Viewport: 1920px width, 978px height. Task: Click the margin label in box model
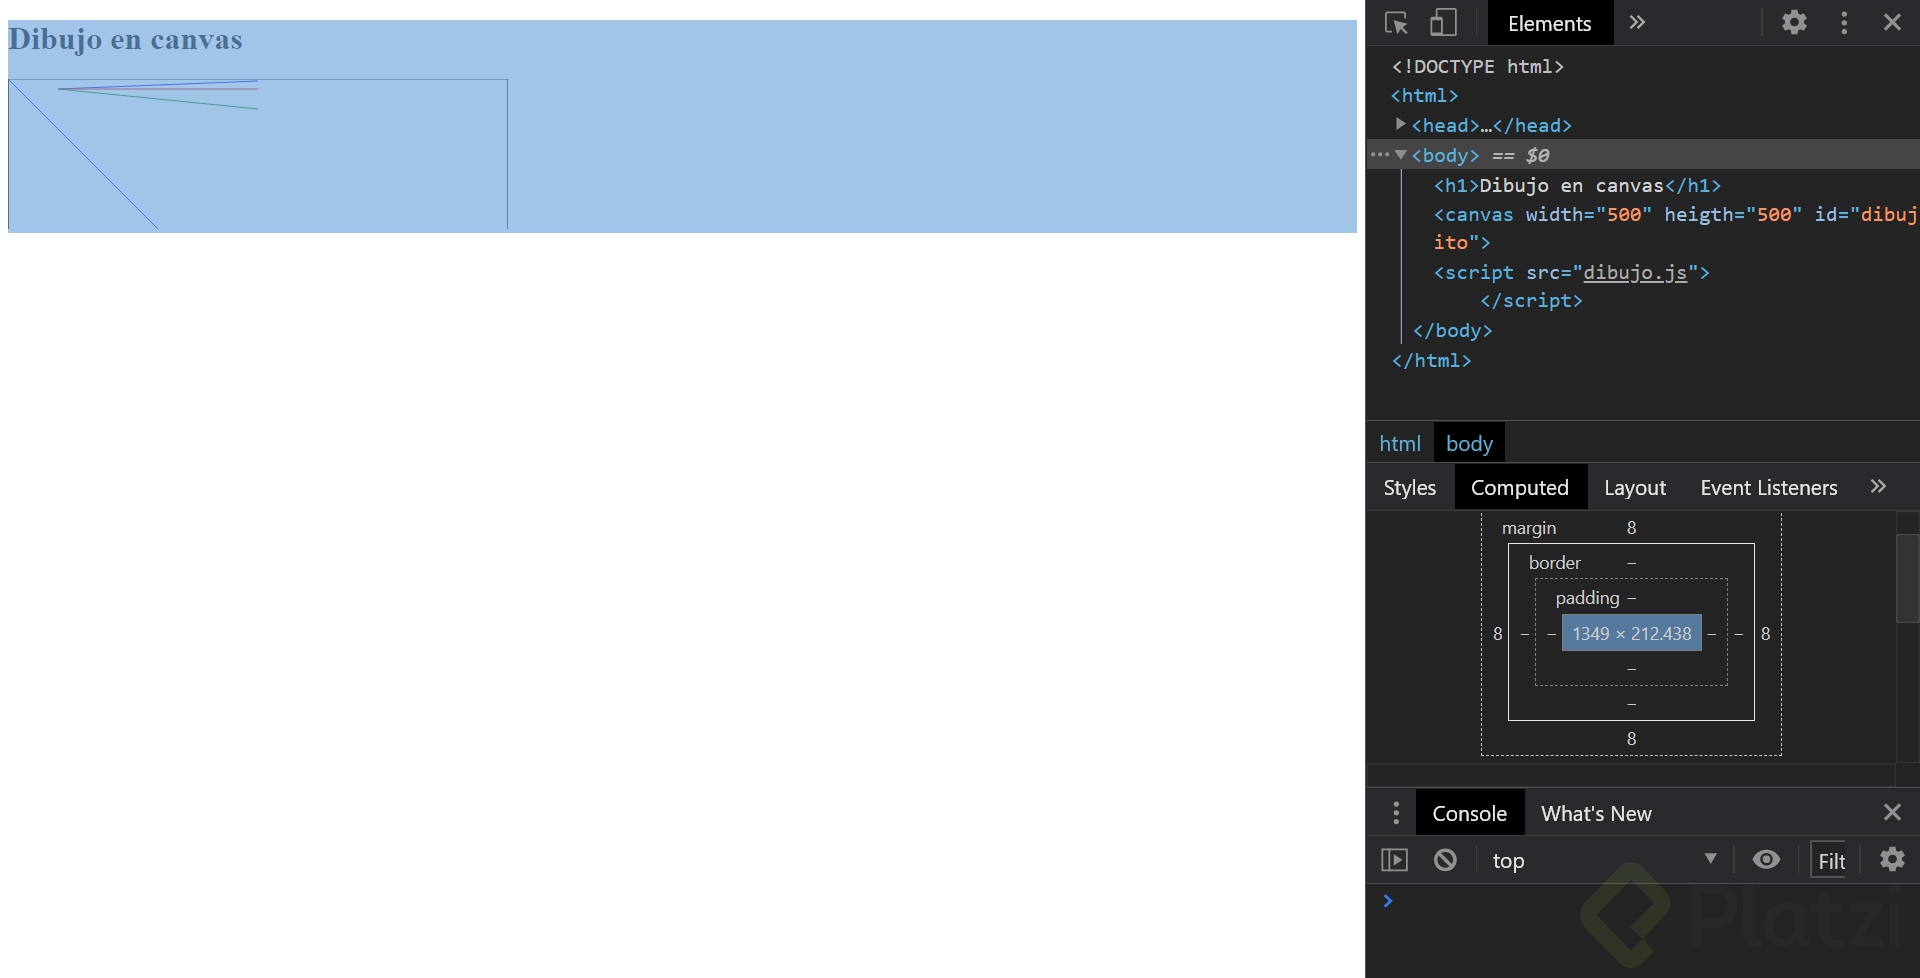tap(1528, 527)
